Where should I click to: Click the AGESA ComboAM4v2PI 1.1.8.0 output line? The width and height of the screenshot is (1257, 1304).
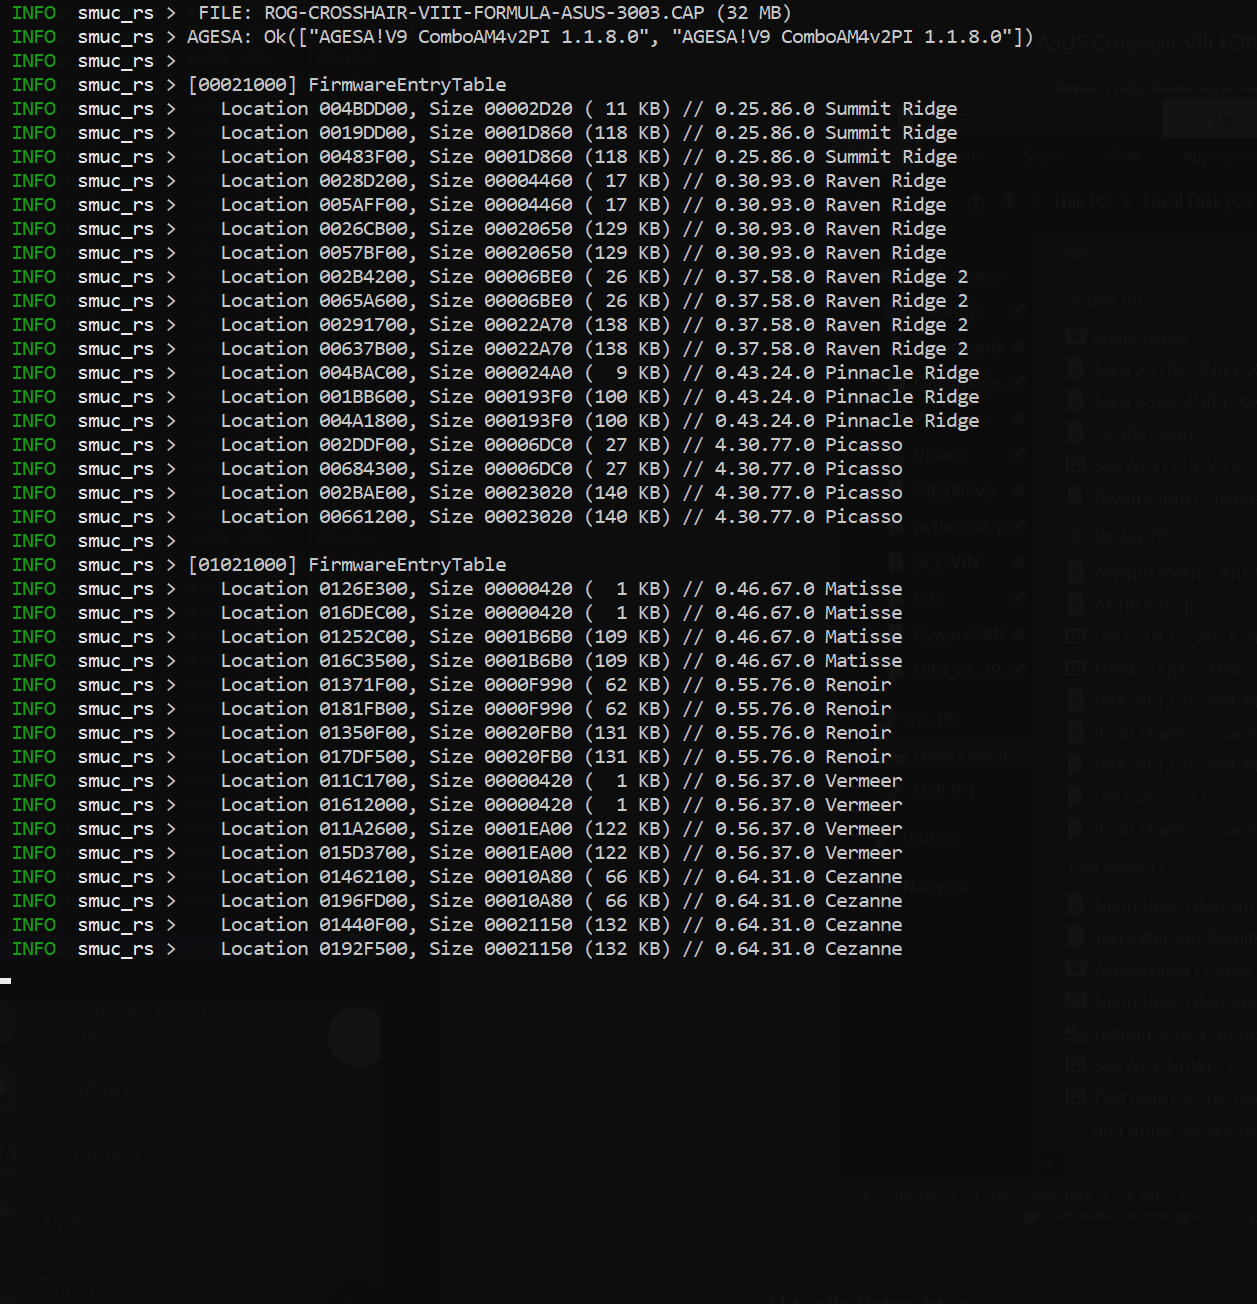pos(522,37)
